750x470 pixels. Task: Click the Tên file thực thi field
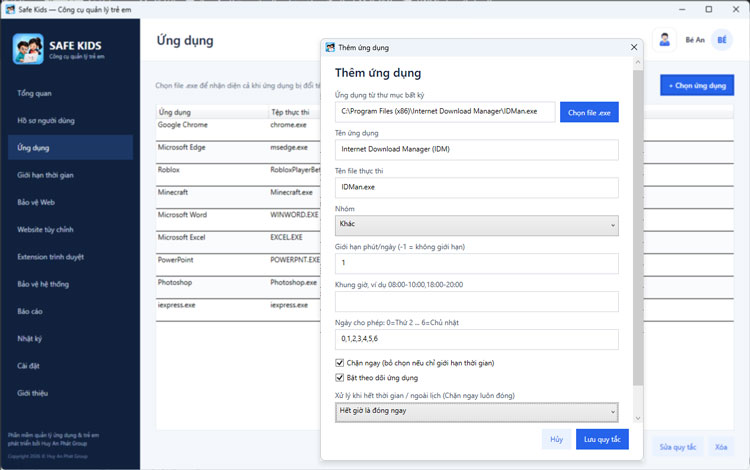476,187
